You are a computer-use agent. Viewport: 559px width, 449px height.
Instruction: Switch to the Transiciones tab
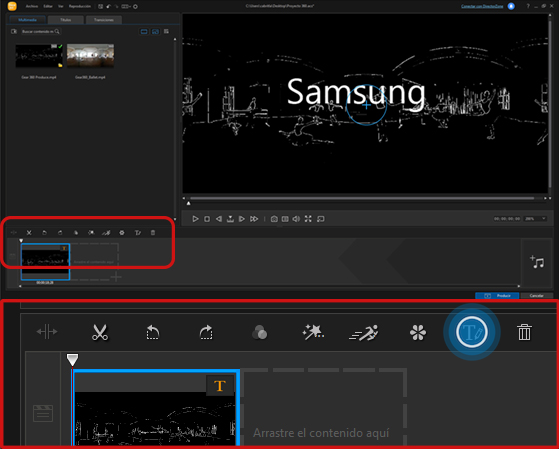(x=104, y=20)
